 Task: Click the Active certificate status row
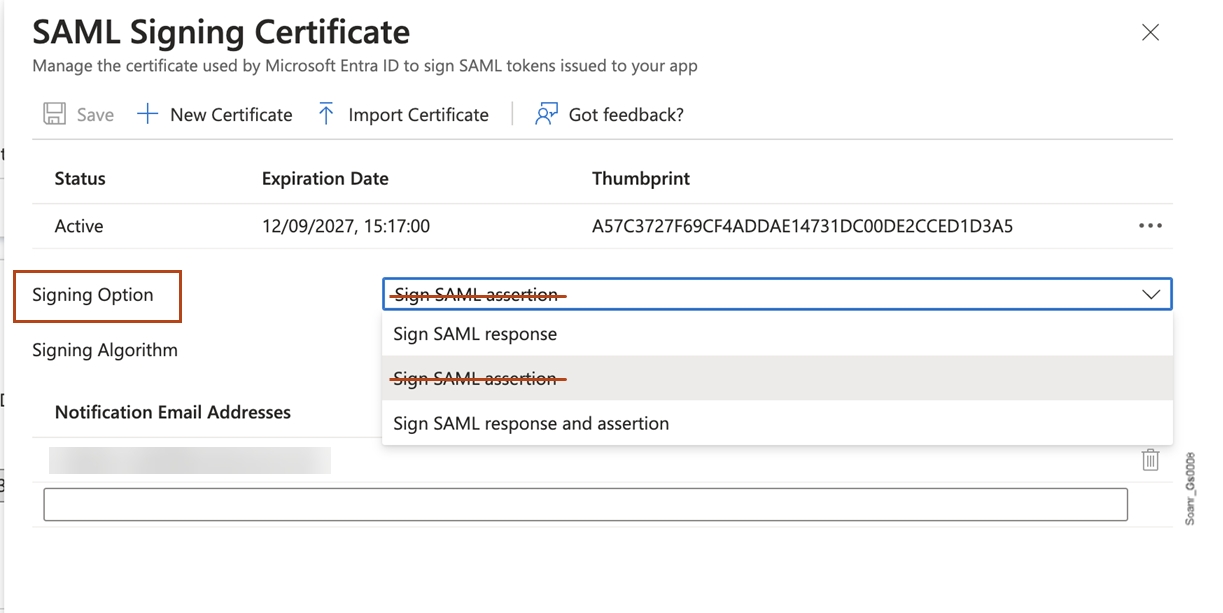[79, 225]
